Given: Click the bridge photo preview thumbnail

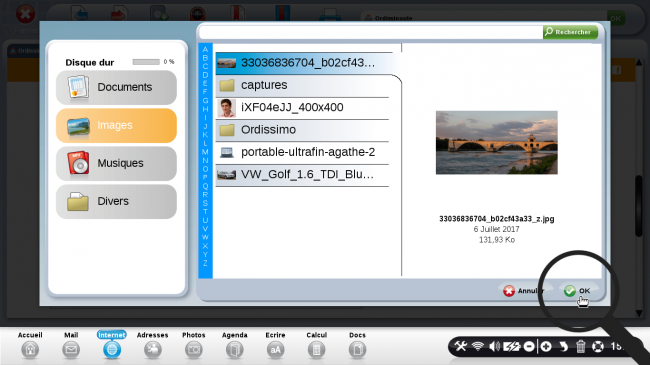Looking at the screenshot, I should [x=497, y=142].
